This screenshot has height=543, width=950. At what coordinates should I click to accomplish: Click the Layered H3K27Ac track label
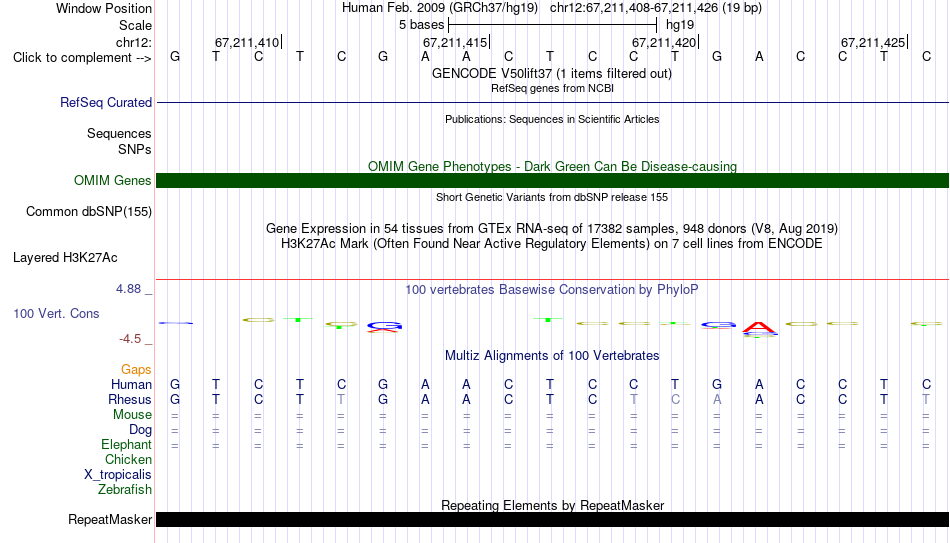pos(65,258)
